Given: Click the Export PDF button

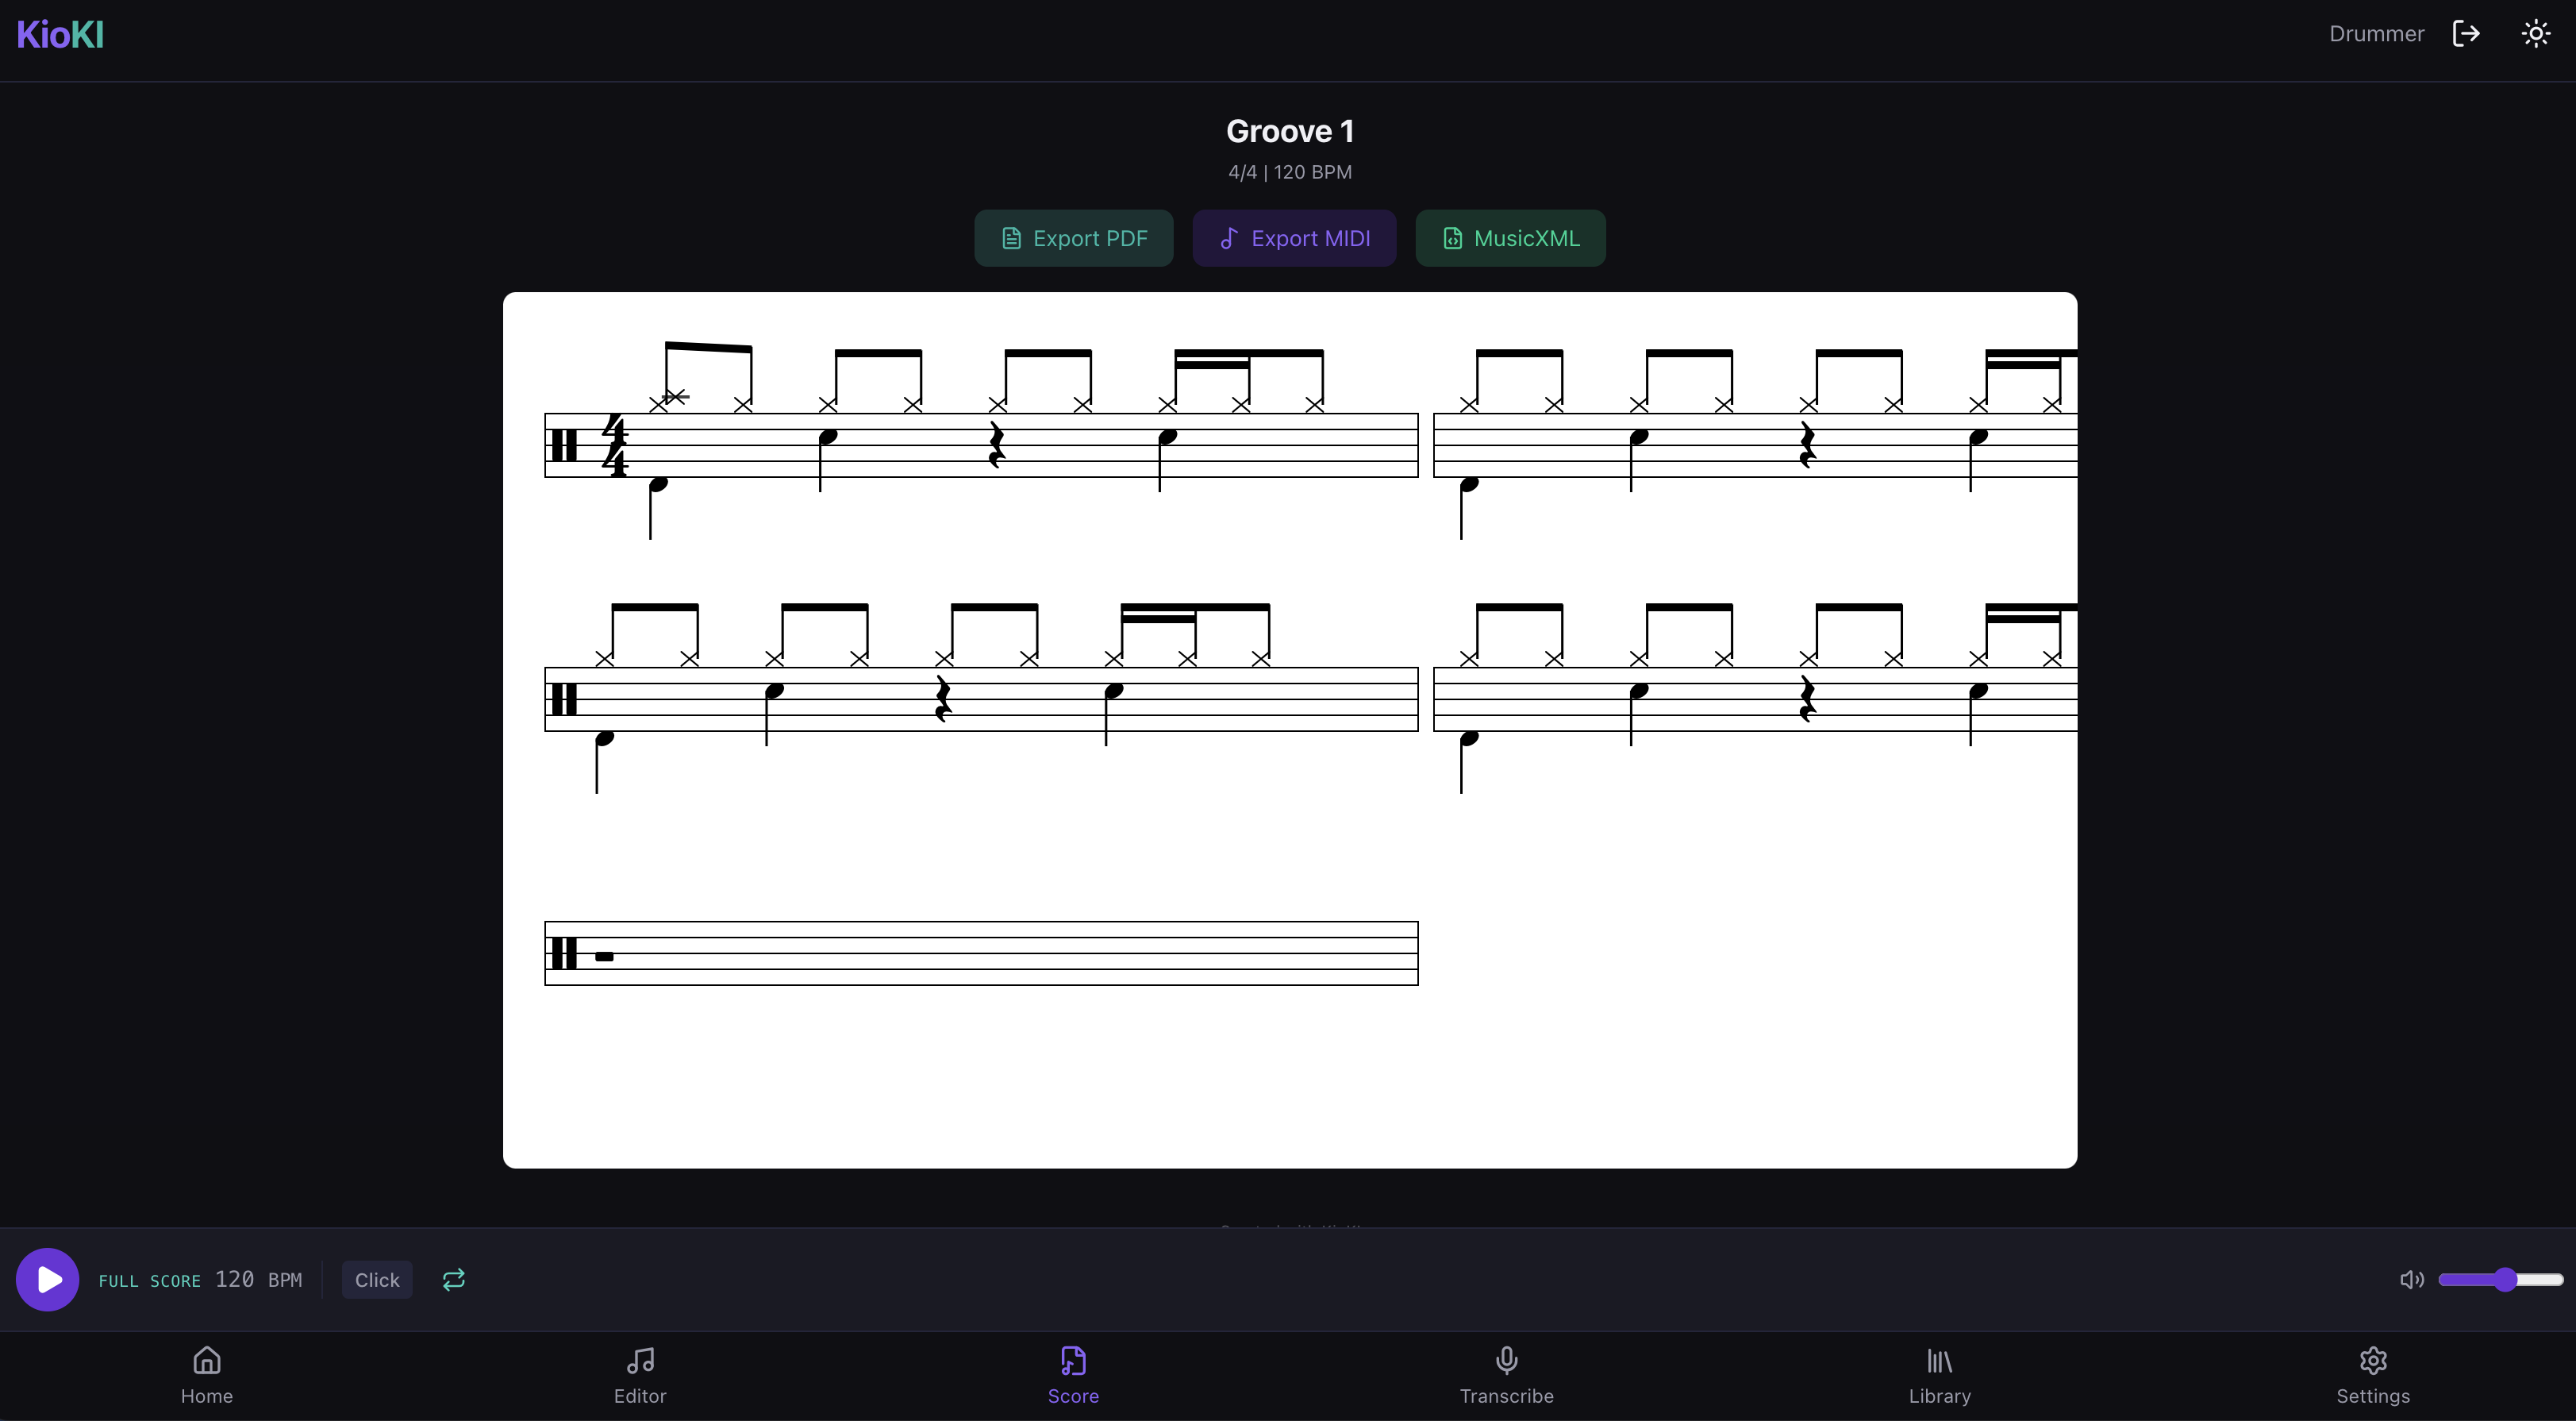Looking at the screenshot, I should 1073,238.
